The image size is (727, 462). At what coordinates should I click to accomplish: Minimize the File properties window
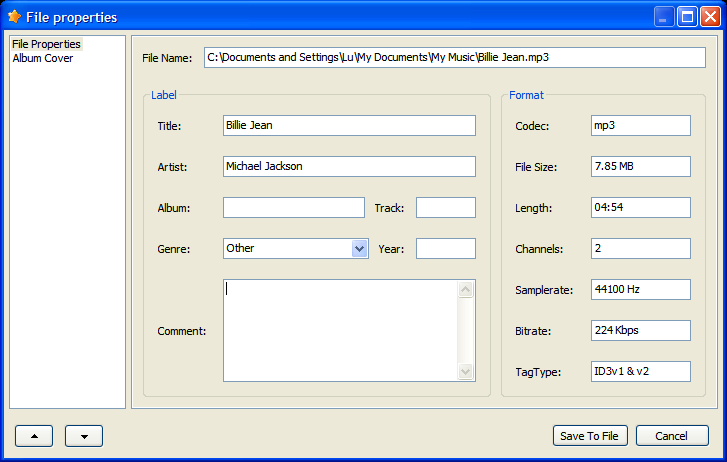pos(664,17)
